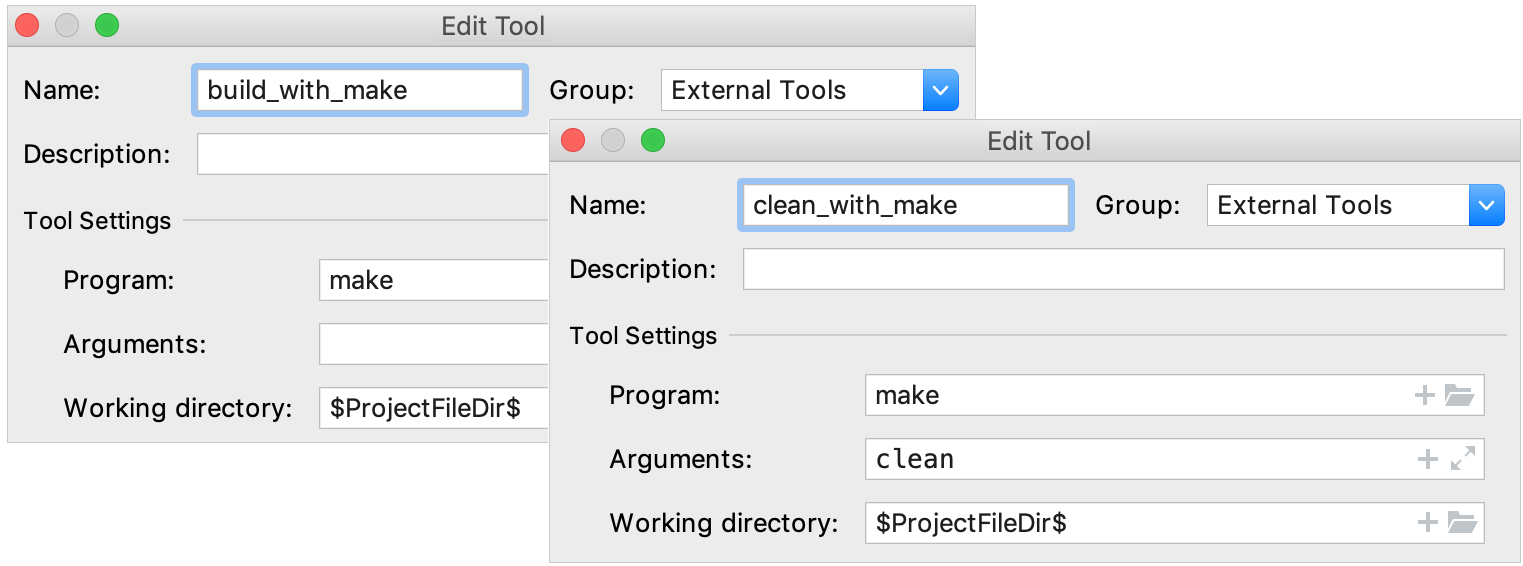Screen dimensions: 1523x566
Task: Open Group dropdown in clean_with_make dialog
Action: [x=1486, y=206]
